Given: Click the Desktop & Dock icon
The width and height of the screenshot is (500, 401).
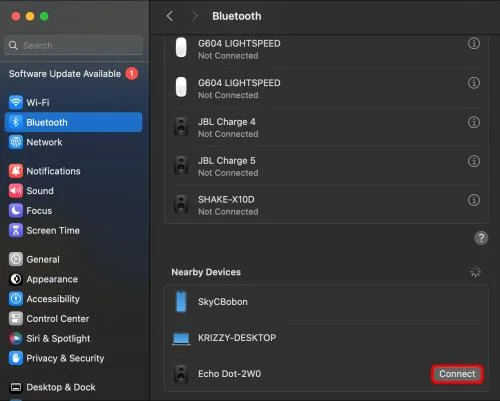Looking at the screenshot, I should pyautogui.click(x=16, y=387).
